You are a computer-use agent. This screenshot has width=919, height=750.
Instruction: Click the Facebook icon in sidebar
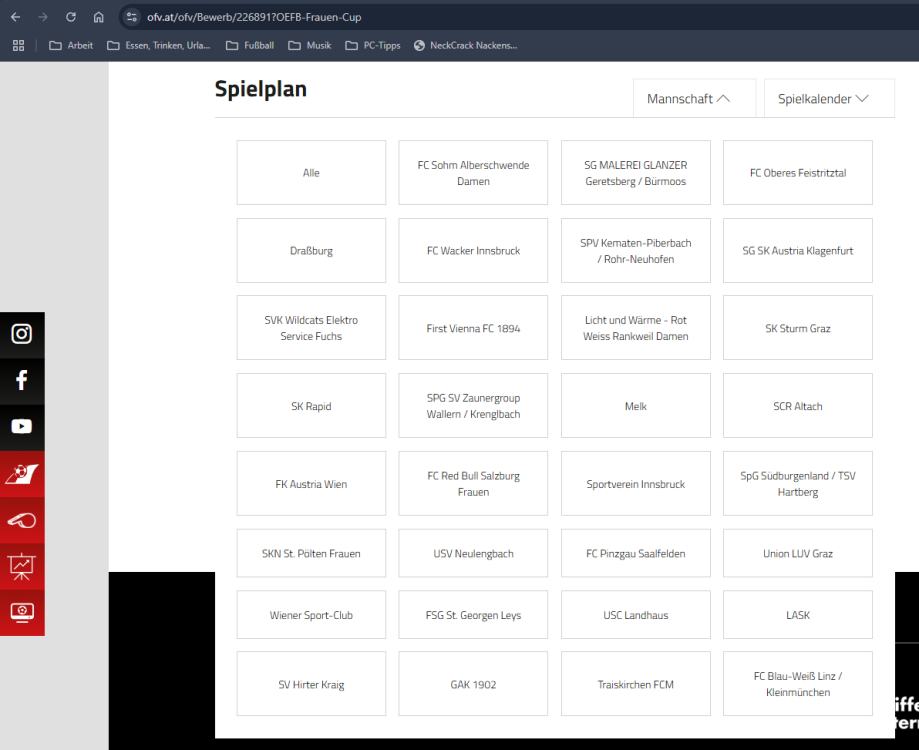pos(21,380)
